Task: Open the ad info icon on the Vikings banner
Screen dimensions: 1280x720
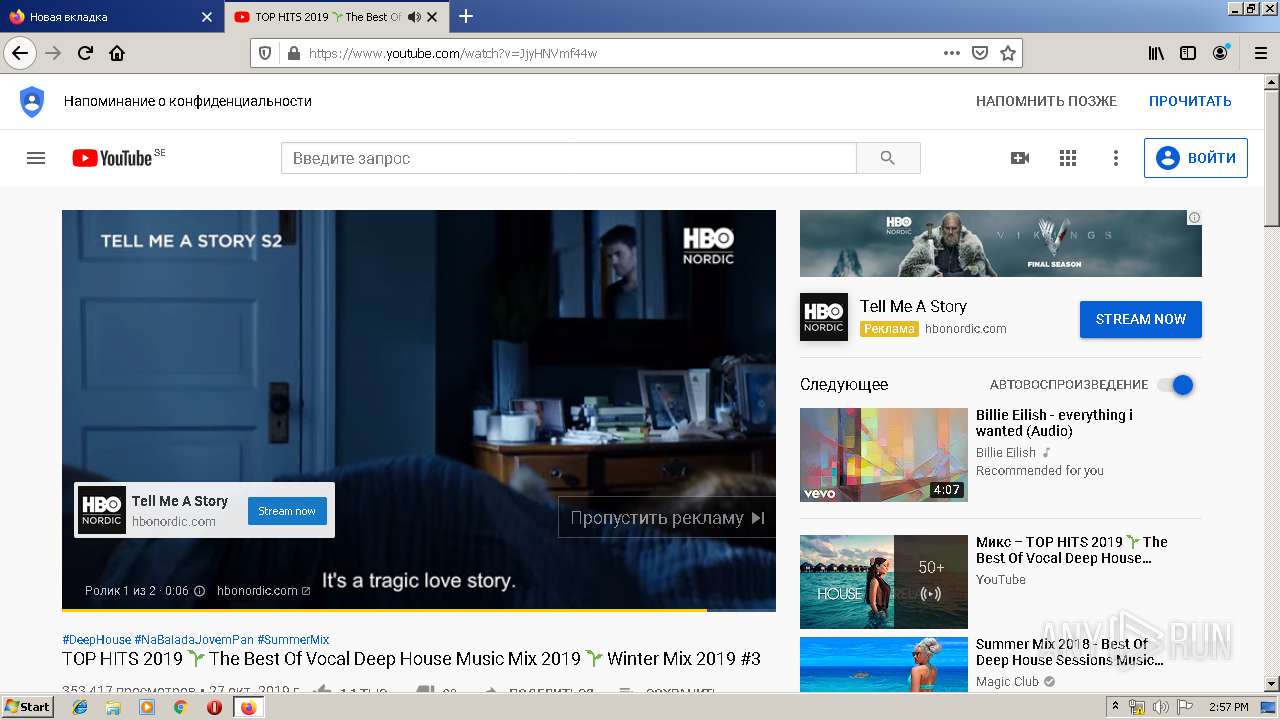Action: [1194, 217]
